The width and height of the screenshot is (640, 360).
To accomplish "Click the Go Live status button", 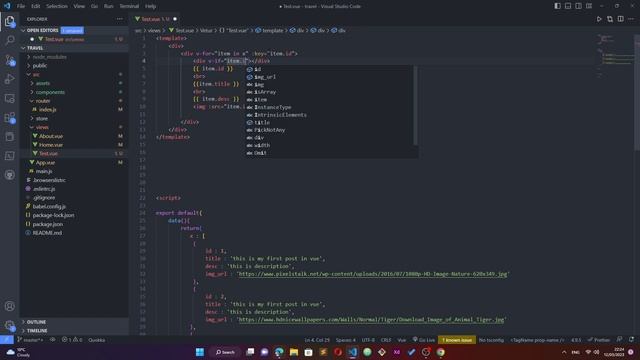I will [x=424, y=340].
